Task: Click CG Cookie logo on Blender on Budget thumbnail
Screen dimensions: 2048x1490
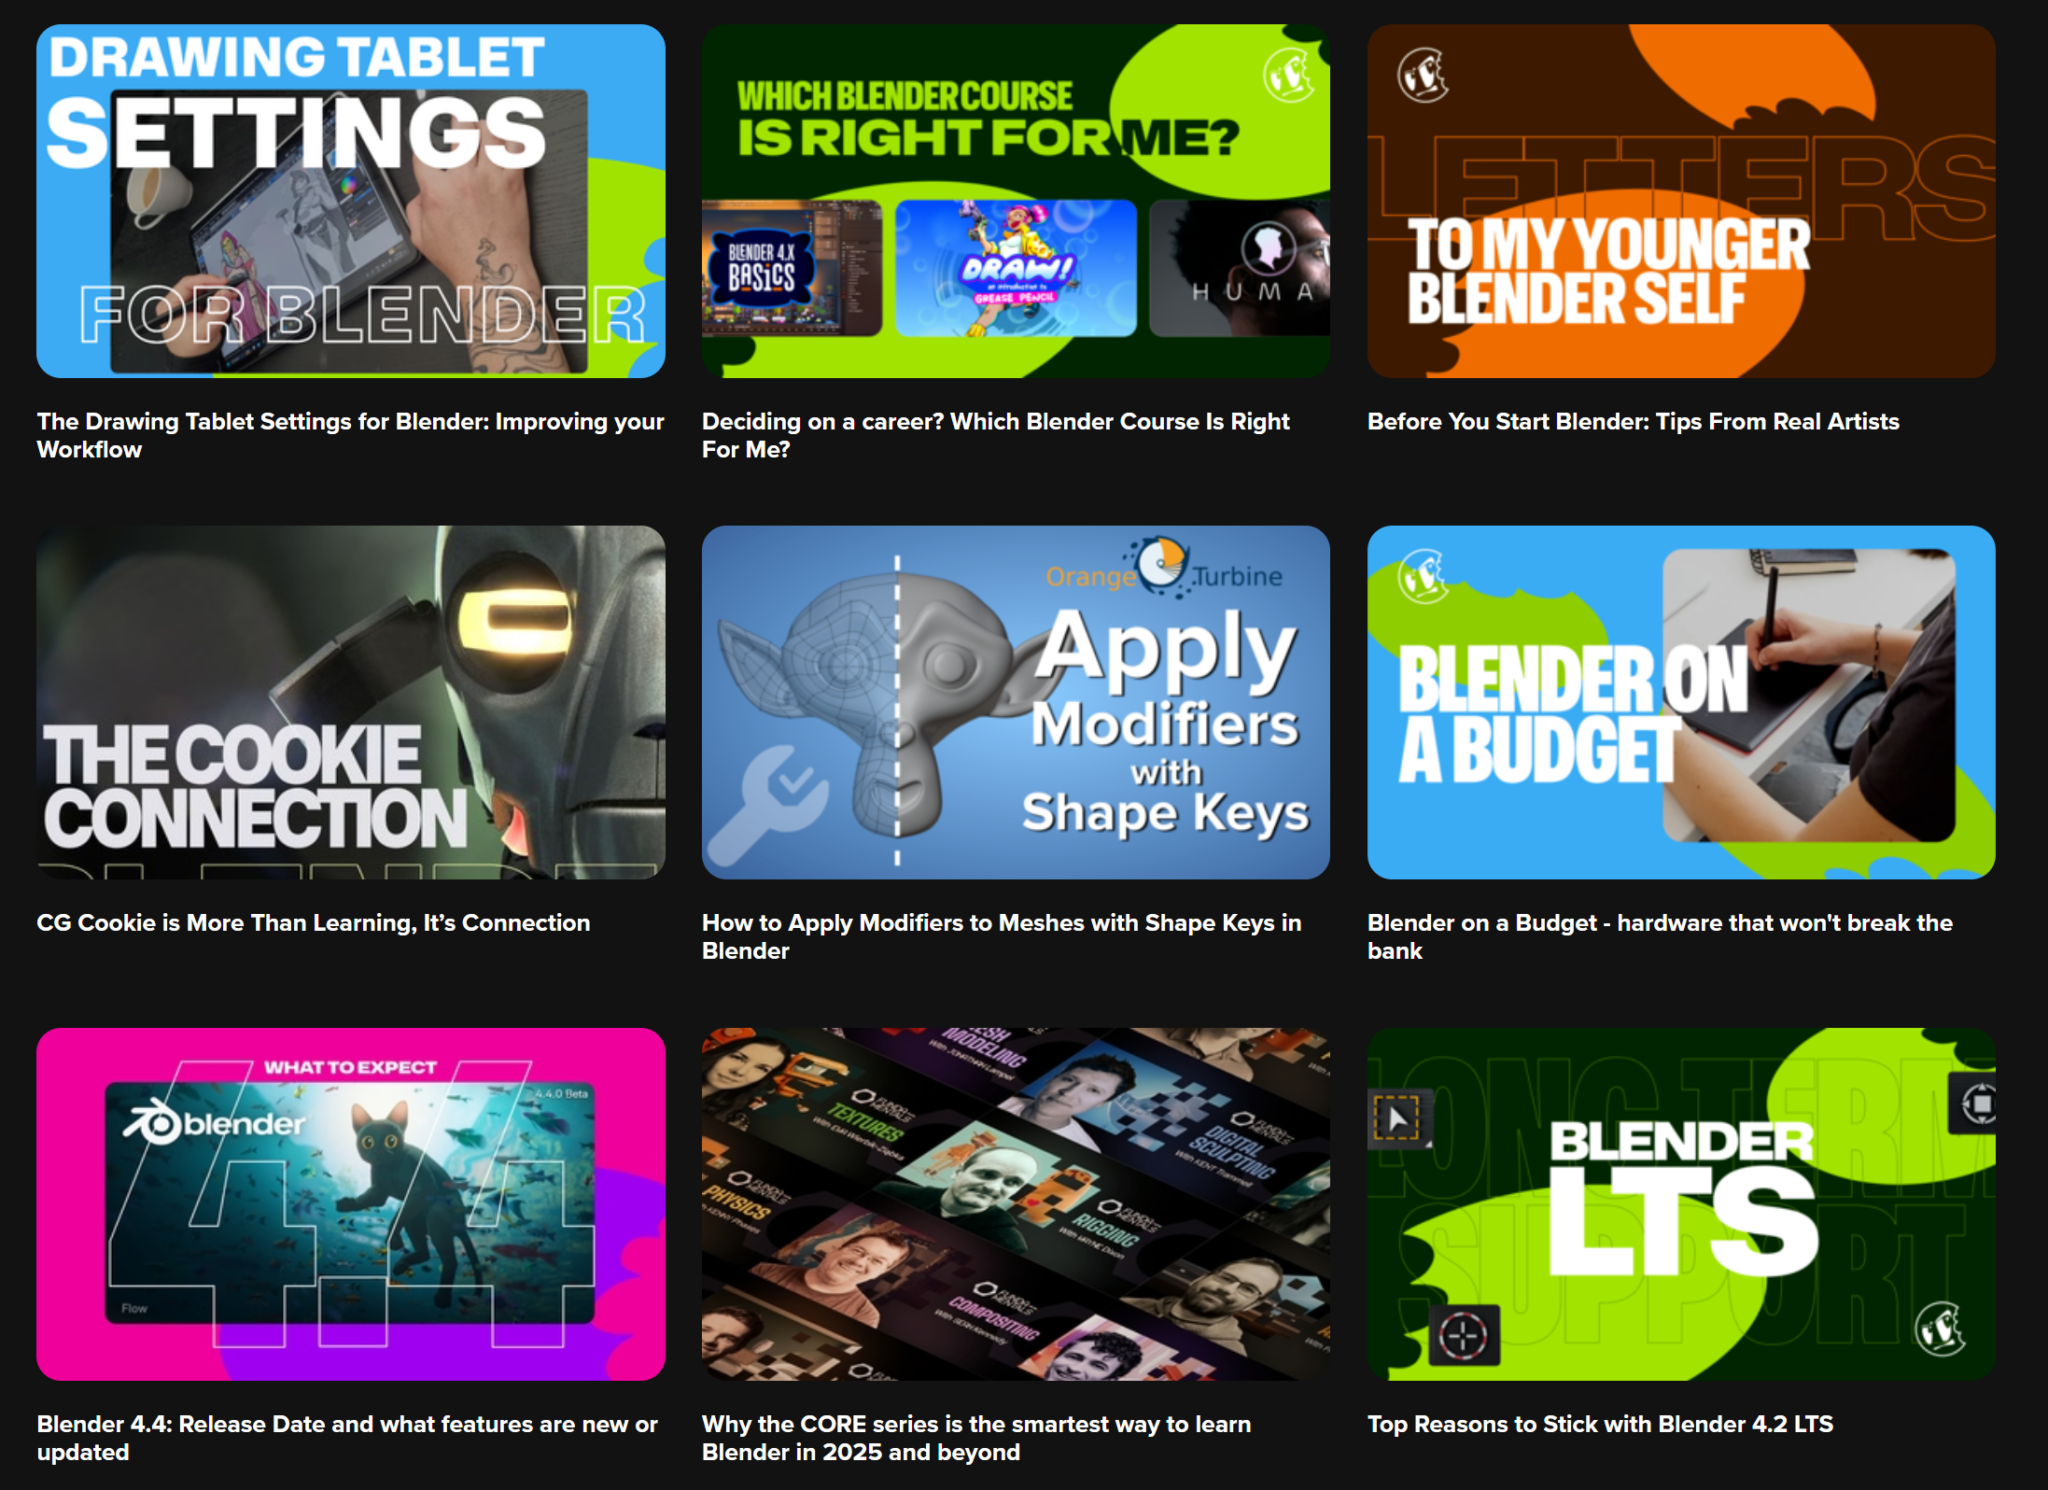Action: click(1422, 577)
